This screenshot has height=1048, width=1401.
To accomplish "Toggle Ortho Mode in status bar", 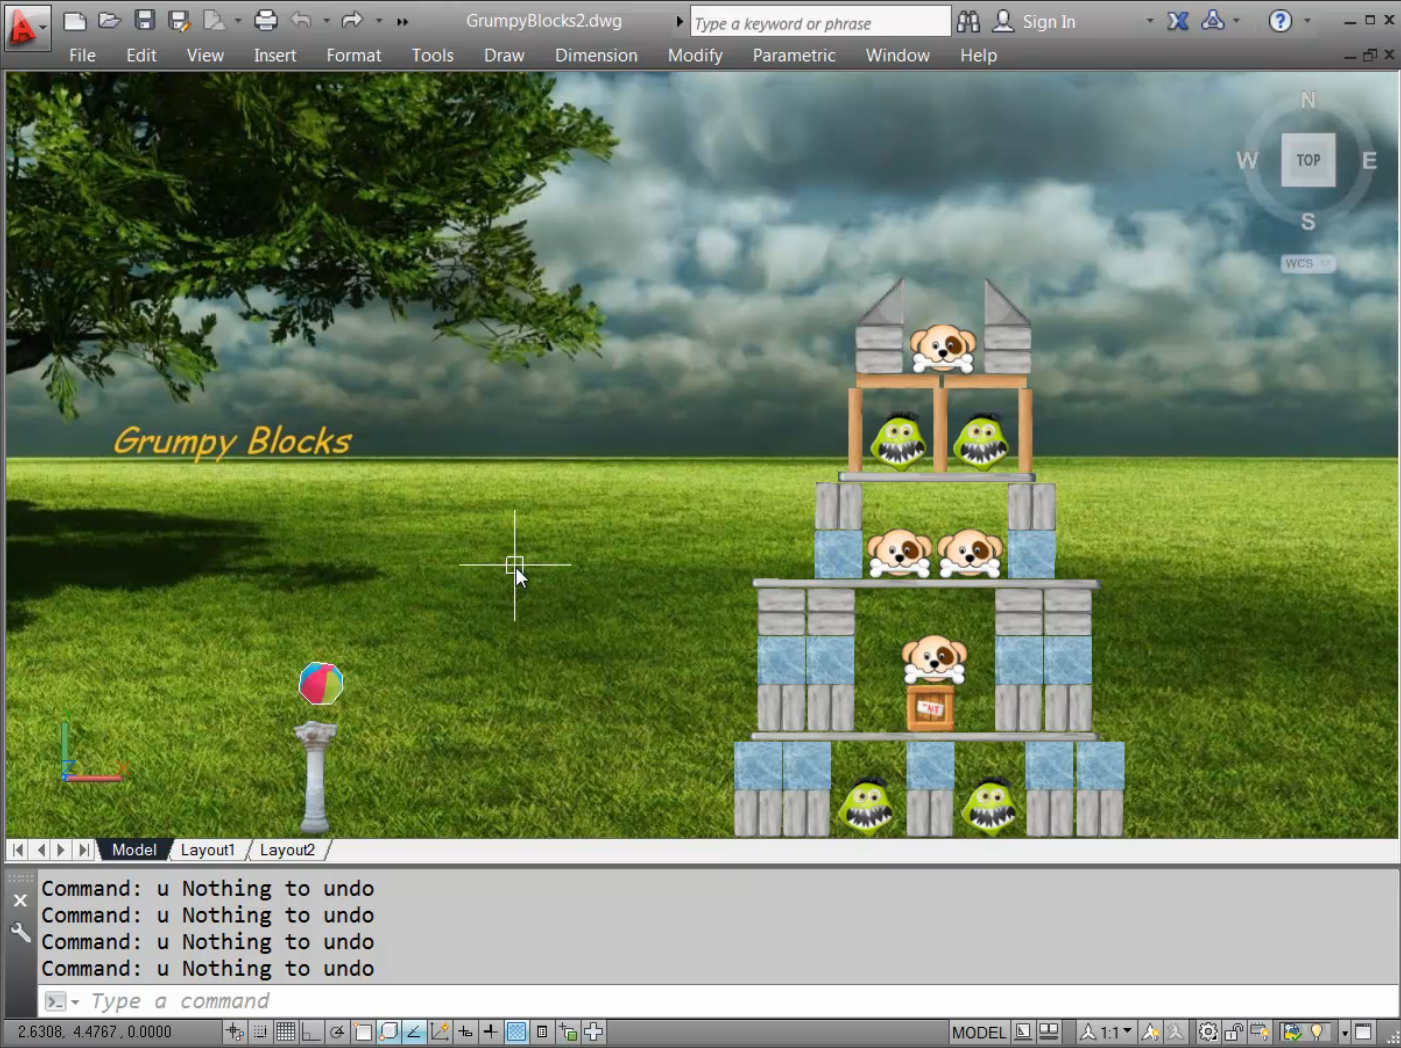I will click(311, 1032).
